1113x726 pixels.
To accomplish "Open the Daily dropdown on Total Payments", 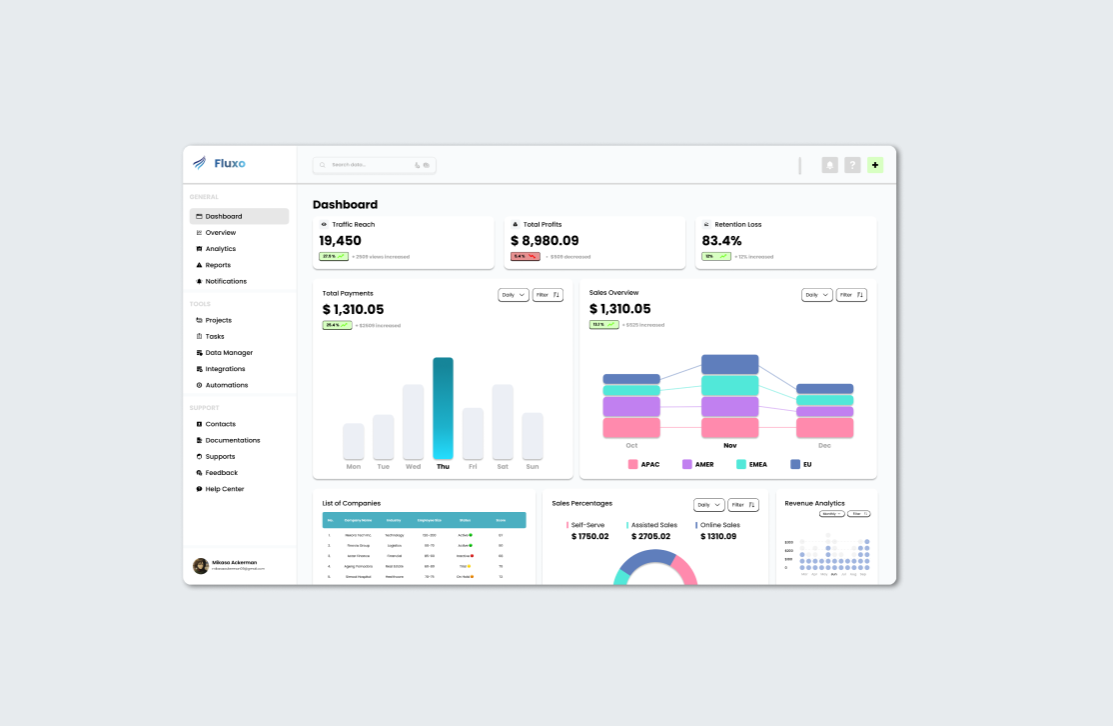I will pyautogui.click(x=512, y=294).
